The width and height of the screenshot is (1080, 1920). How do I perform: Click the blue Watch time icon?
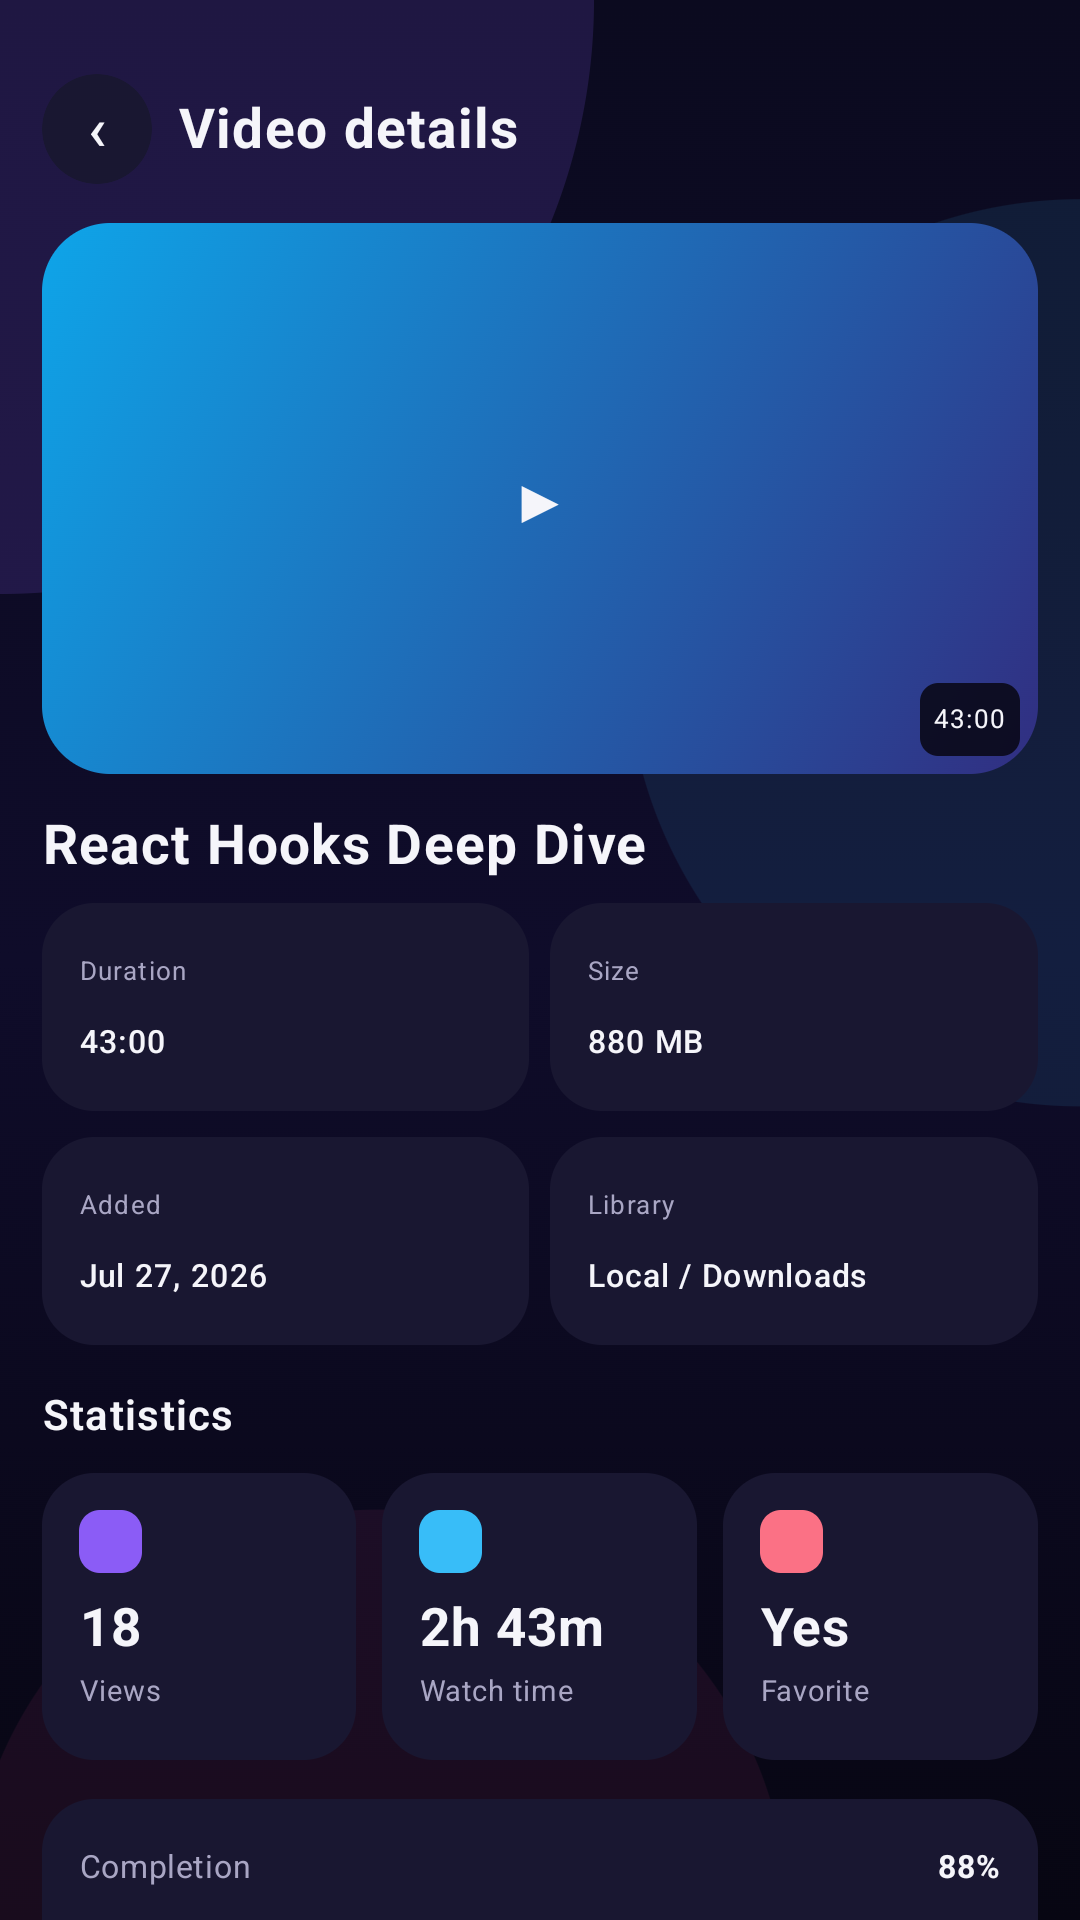pyautogui.click(x=450, y=1541)
